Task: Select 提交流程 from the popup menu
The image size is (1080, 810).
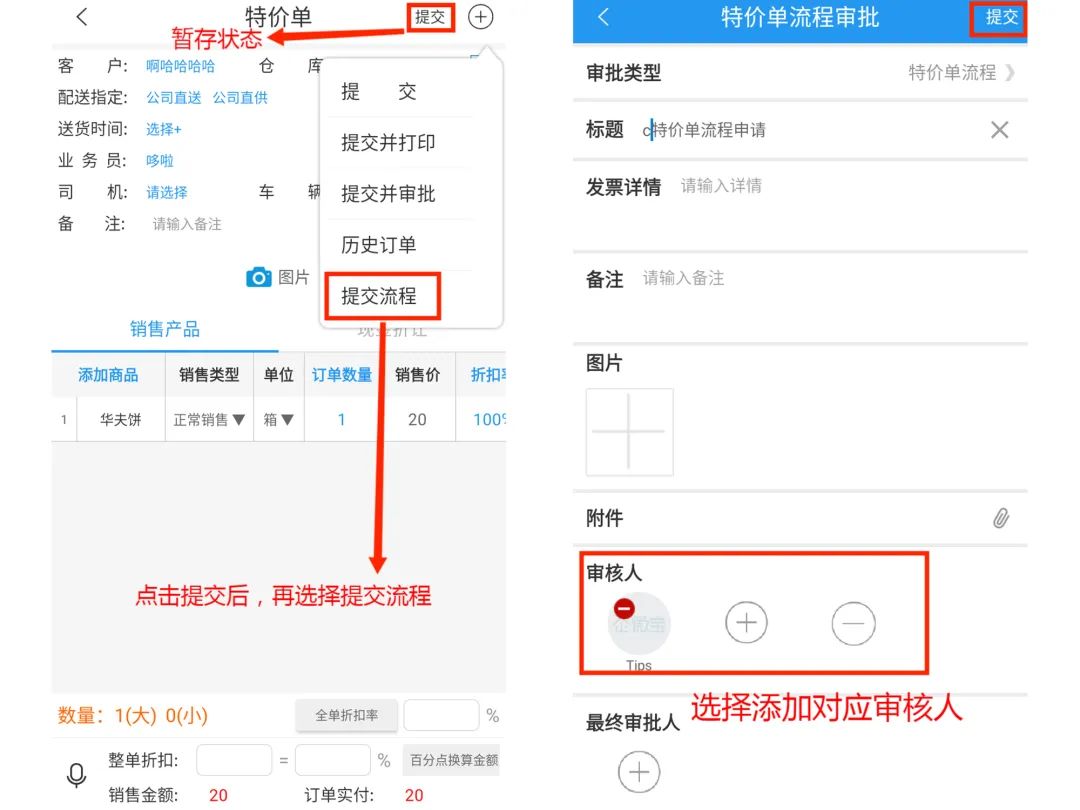Action: (x=380, y=296)
